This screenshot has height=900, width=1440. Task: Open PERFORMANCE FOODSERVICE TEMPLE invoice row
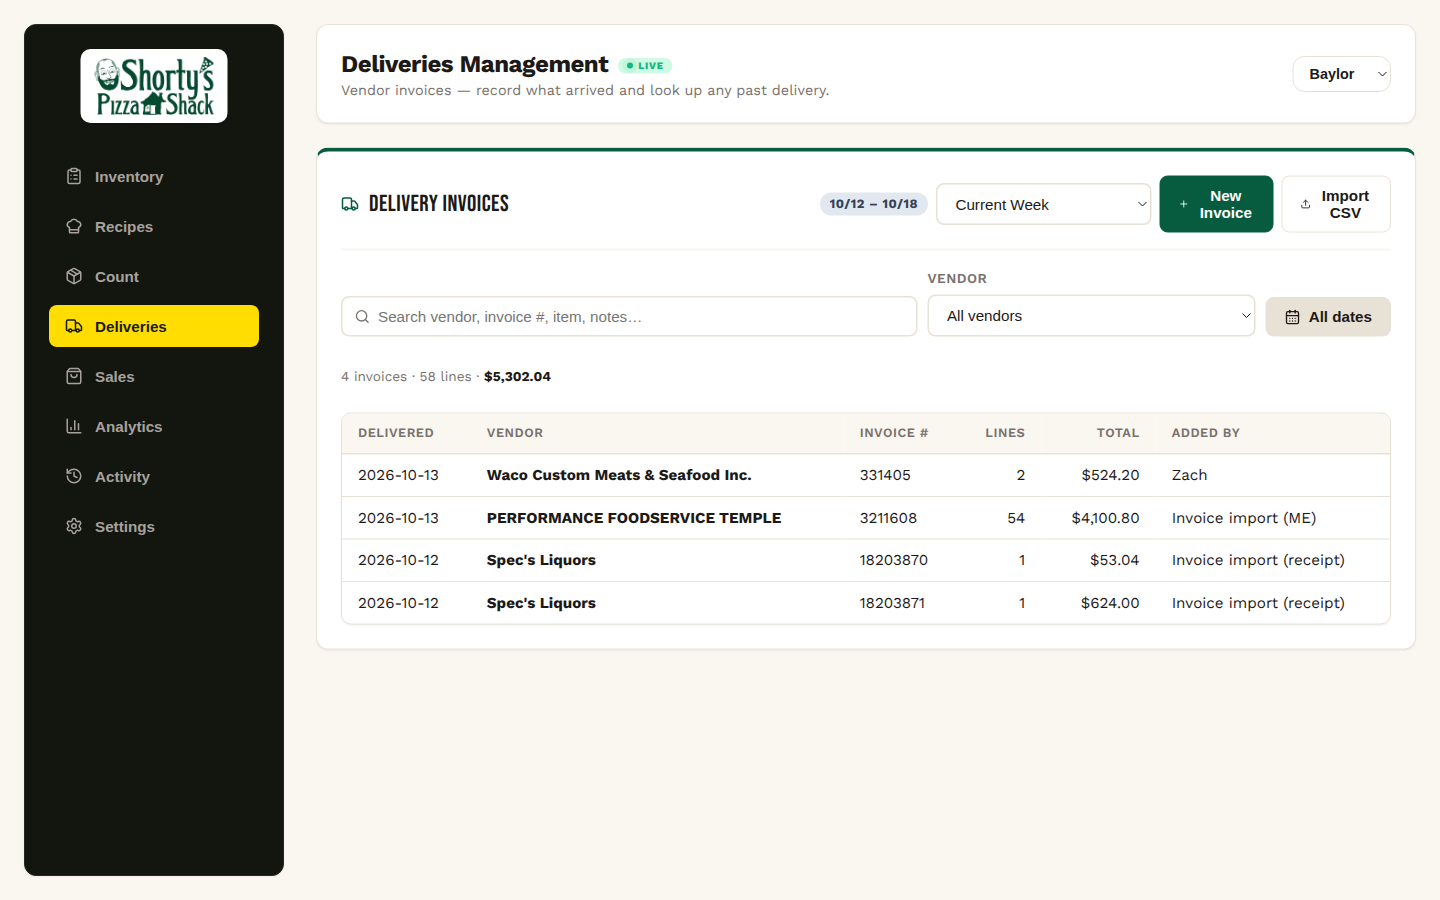click(x=866, y=518)
